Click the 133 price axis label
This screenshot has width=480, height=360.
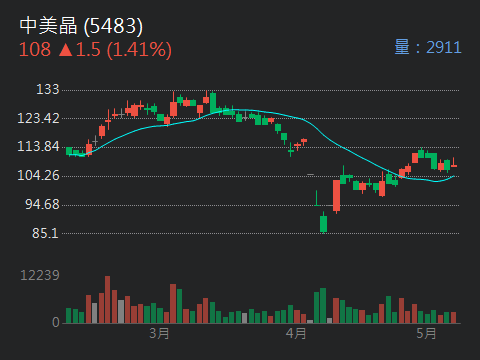click(x=48, y=89)
